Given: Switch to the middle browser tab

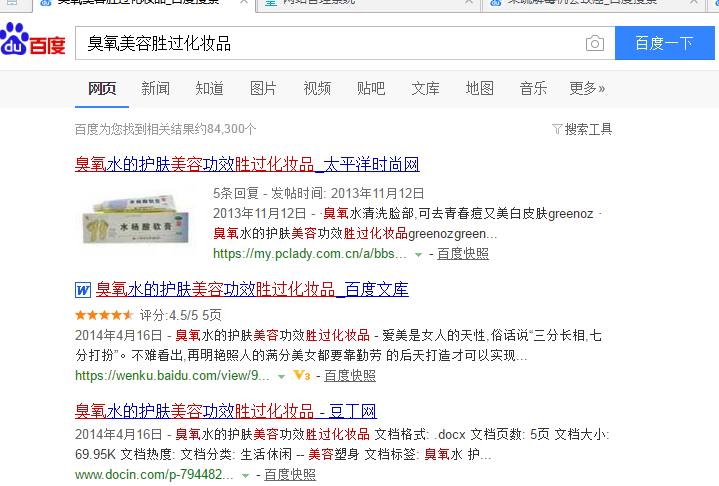Looking at the screenshot, I should (369, 4).
